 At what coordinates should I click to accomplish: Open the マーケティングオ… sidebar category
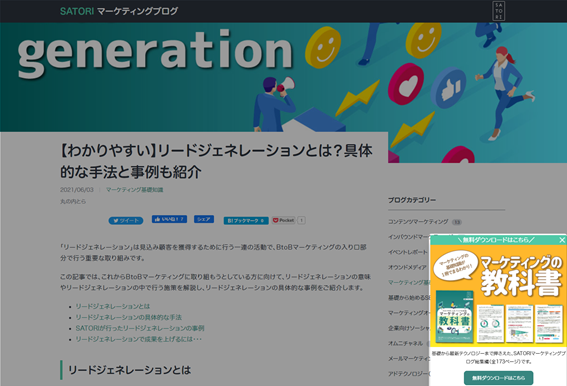click(409, 313)
